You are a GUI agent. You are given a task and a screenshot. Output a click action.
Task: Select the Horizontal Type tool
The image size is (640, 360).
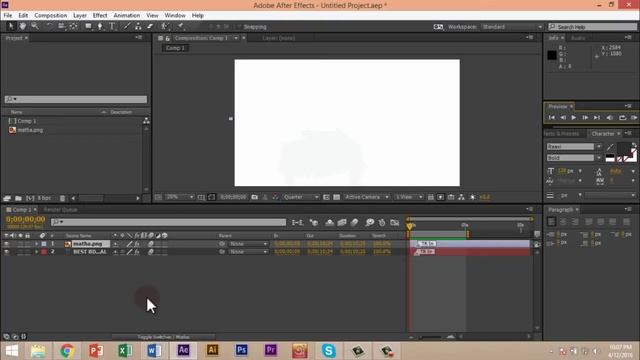[112, 27]
